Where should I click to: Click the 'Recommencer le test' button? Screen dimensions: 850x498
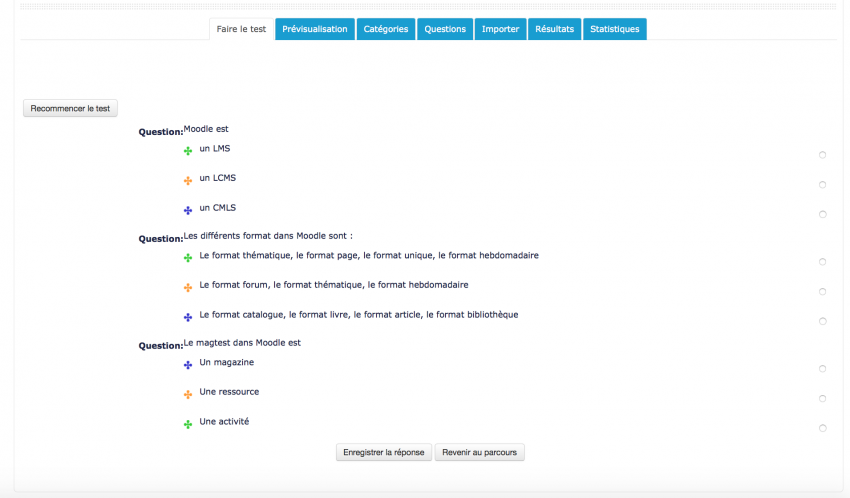pyautogui.click(x=70, y=108)
